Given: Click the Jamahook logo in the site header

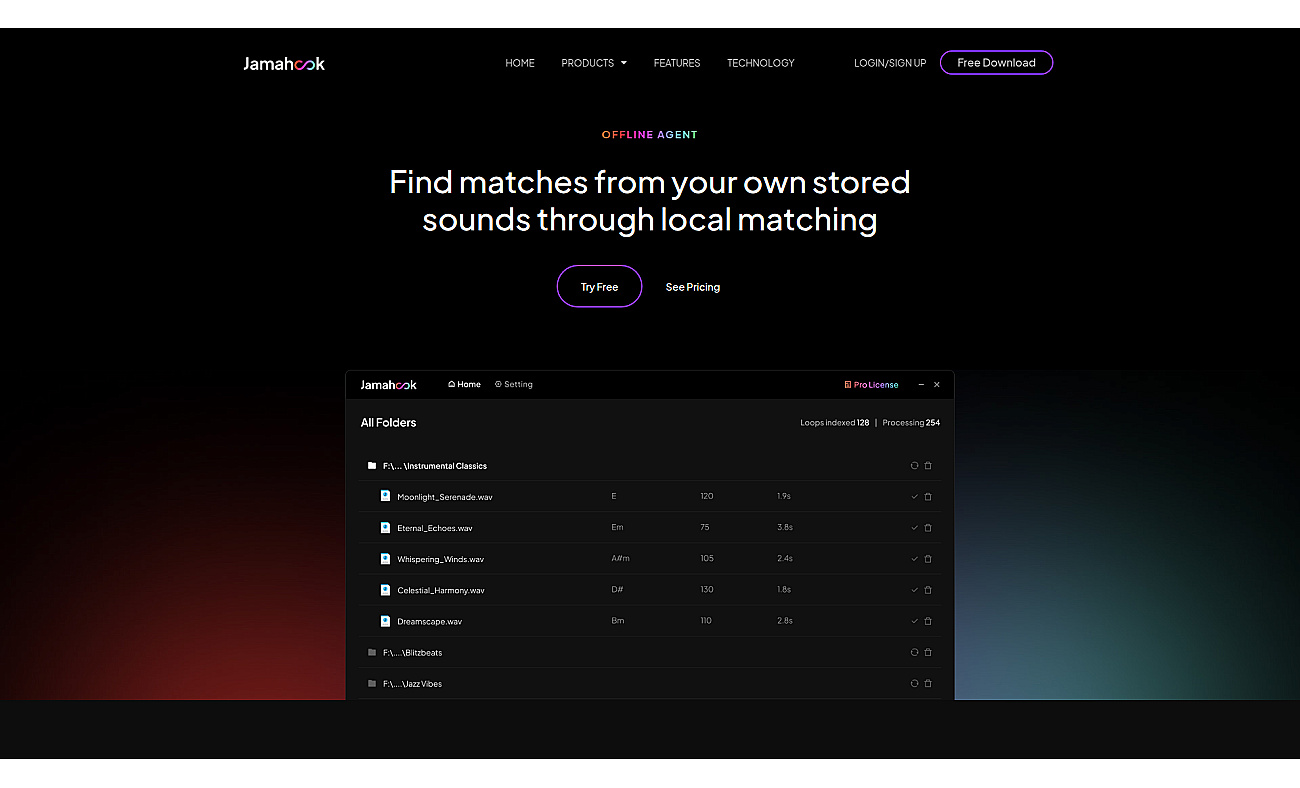Looking at the screenshot, I should [x=284, y=63].
